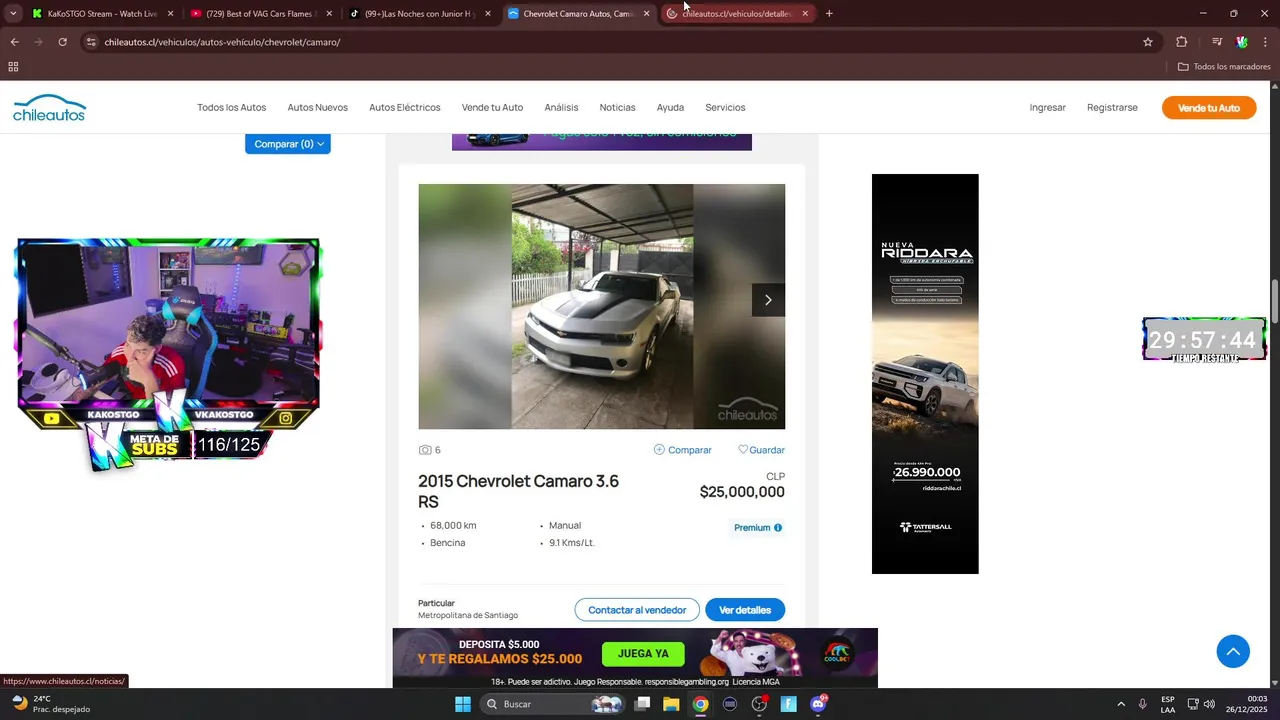Reload the chileautos page
1280x720 pixels.
click(x=62, y=42)
